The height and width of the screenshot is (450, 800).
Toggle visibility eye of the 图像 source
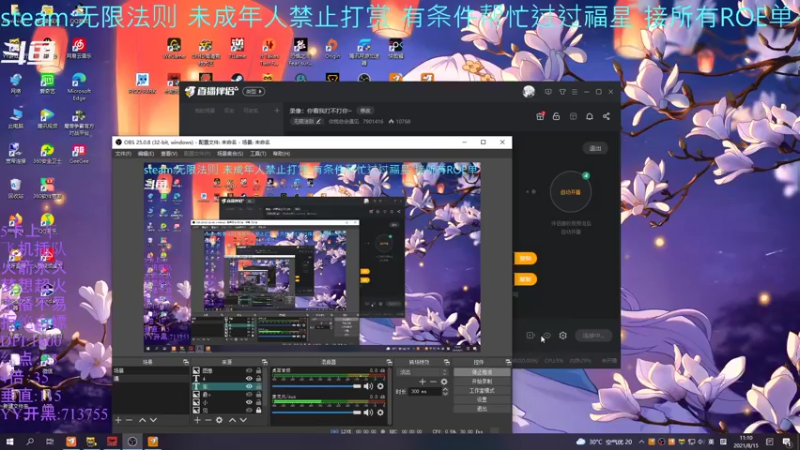(x=249, y=371)
